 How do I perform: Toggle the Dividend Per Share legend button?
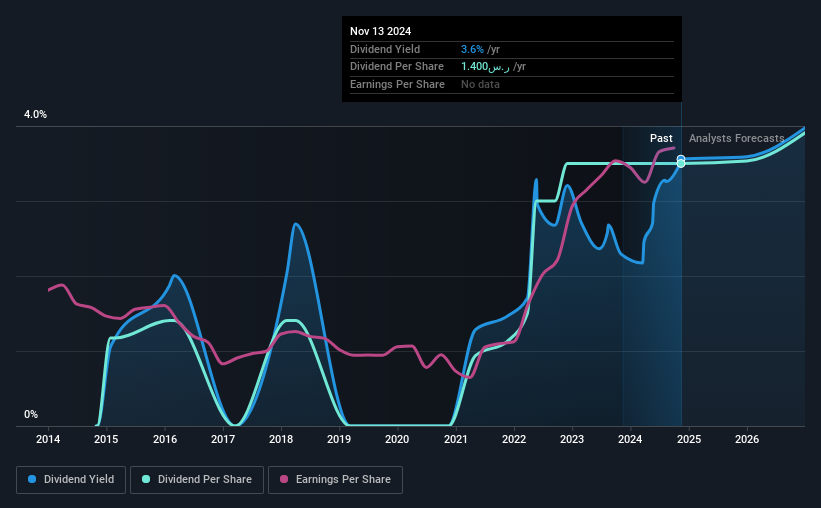click(x=197, y=480)
